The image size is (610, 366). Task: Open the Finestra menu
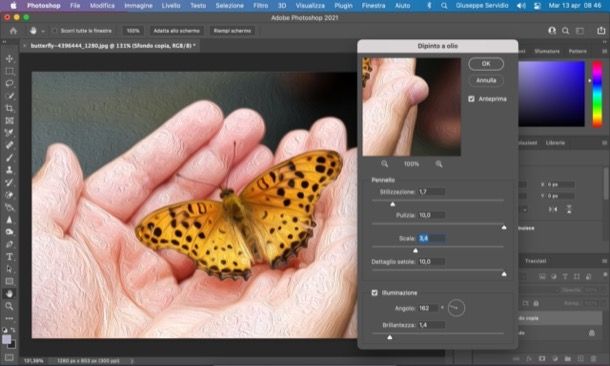(373, 5)
